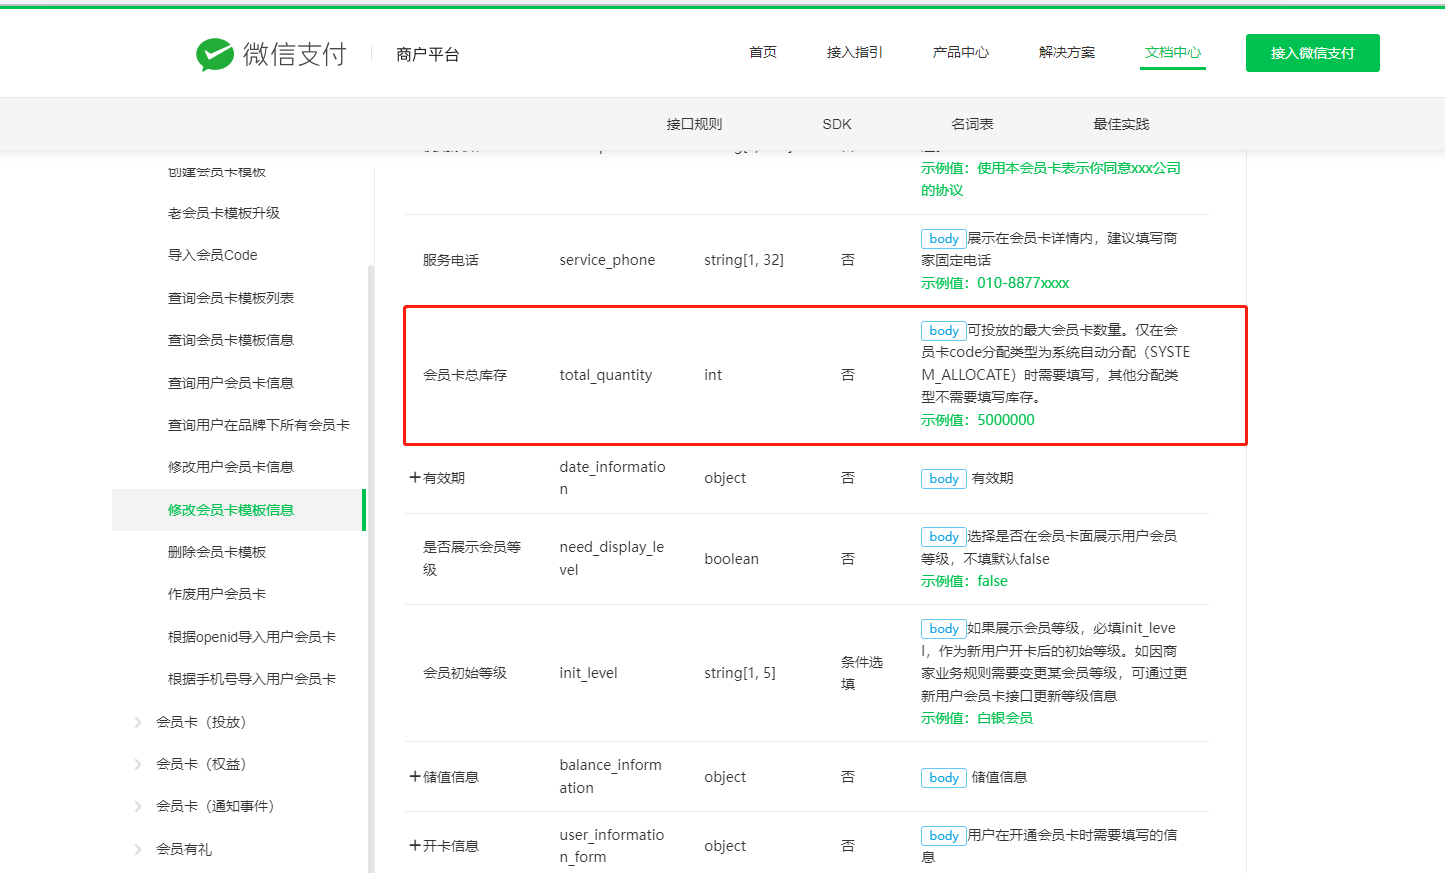Switch to the 名词表 tab

pyautogui.click(x=972, y=124)
